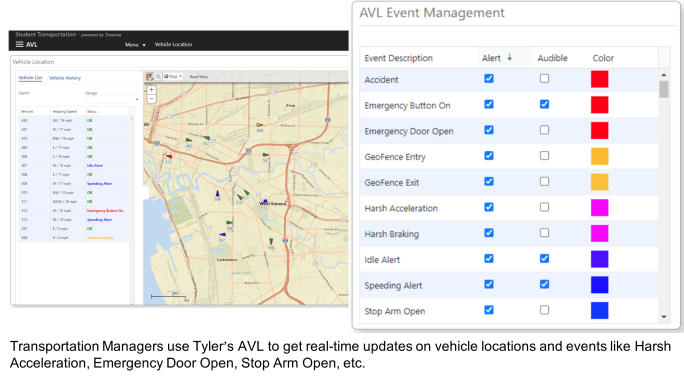Enable Audible for Stop Arm Open

tap(544, 310)
